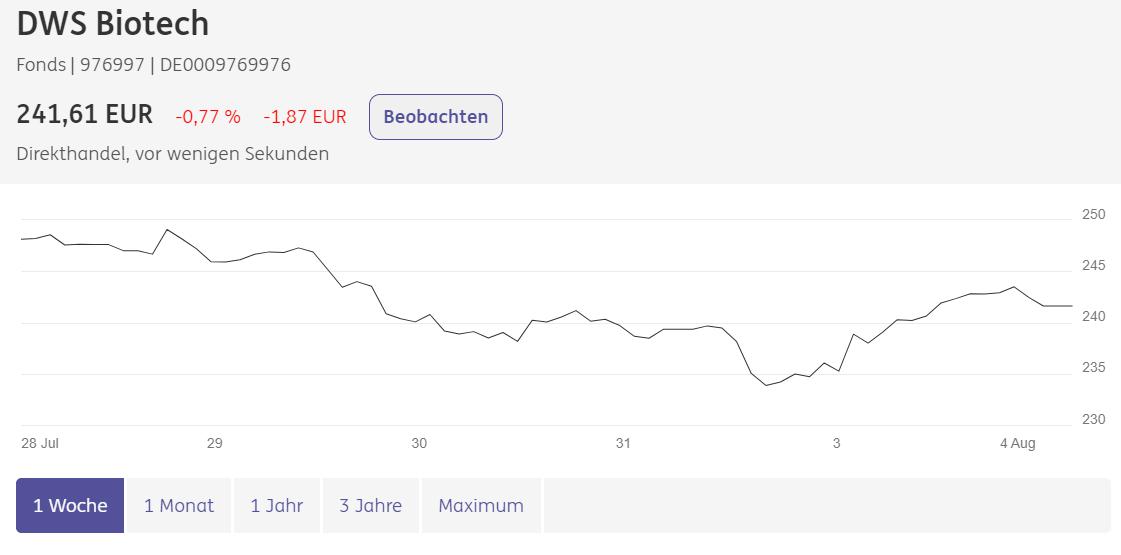Click the Direkthandel timestamp text
The width and height of the screenshot is (1121, 555).
pyautogui.click(x=173, y=154)
